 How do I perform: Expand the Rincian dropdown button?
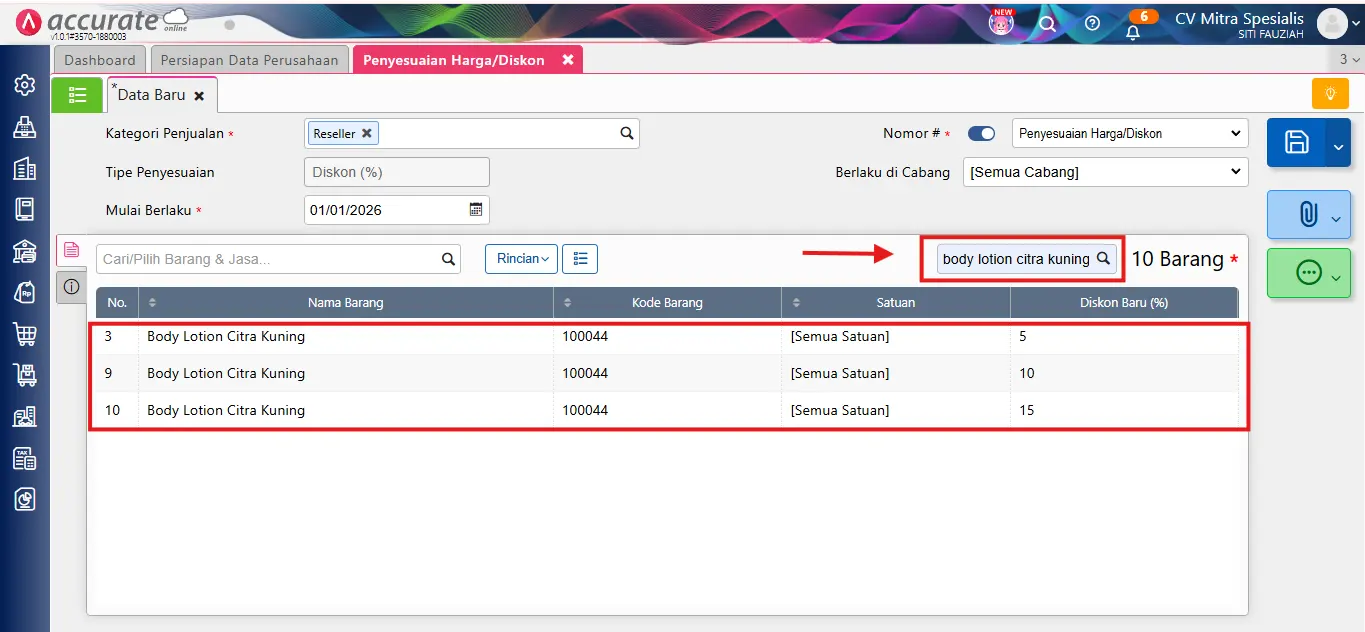click(x=521, y=259)
